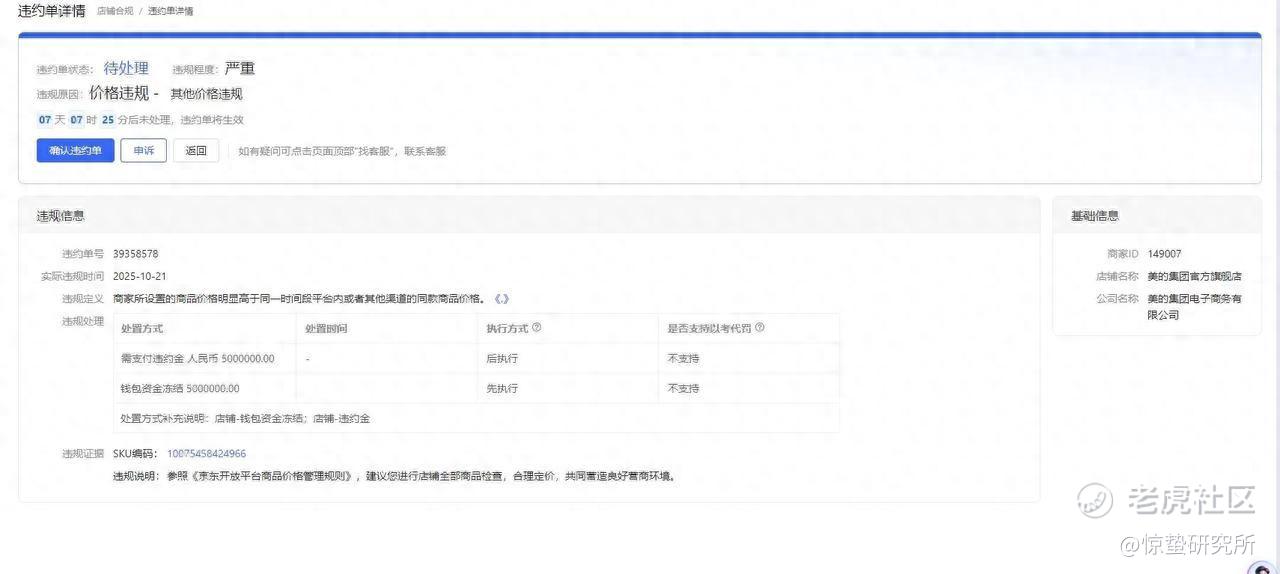The height and width of the screenshot is (574, 1280).
Task: Click the 违规信息 section heading
Action: [60, 215]
